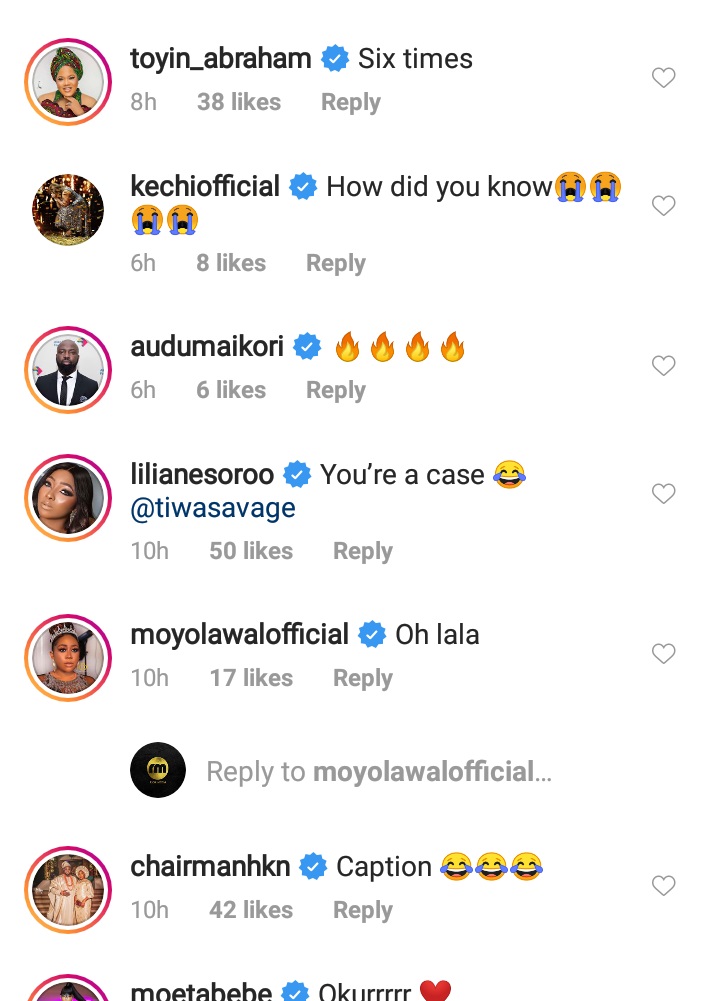View the 50 likes on lilianesoroo's comment
This screenshot has height=1001, width=720.
[x=250, y=551]
